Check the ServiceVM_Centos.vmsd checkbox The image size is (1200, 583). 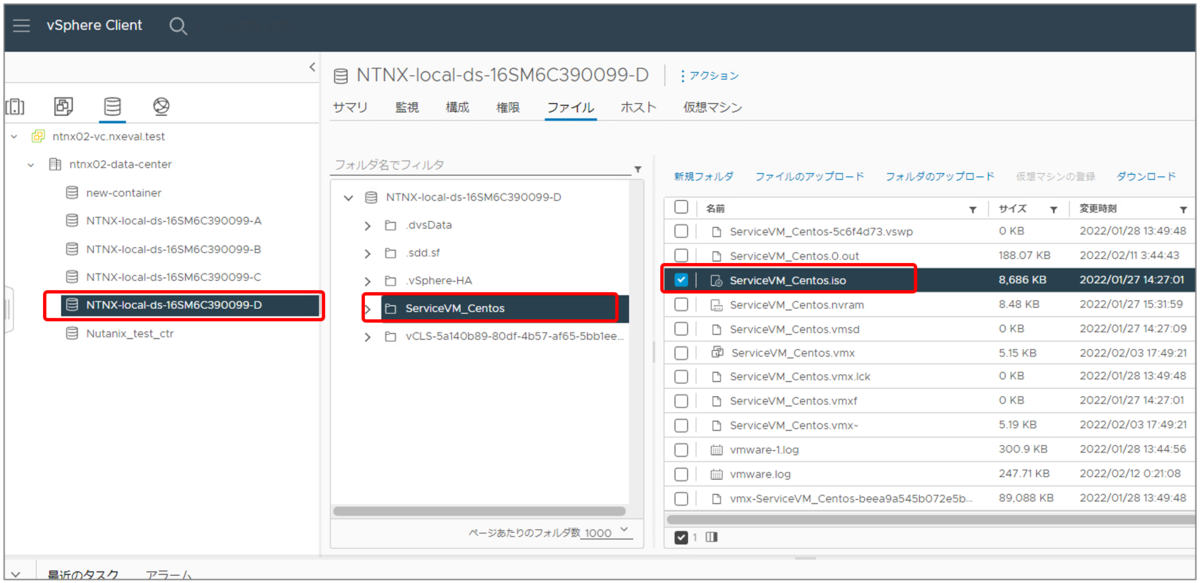681,329
